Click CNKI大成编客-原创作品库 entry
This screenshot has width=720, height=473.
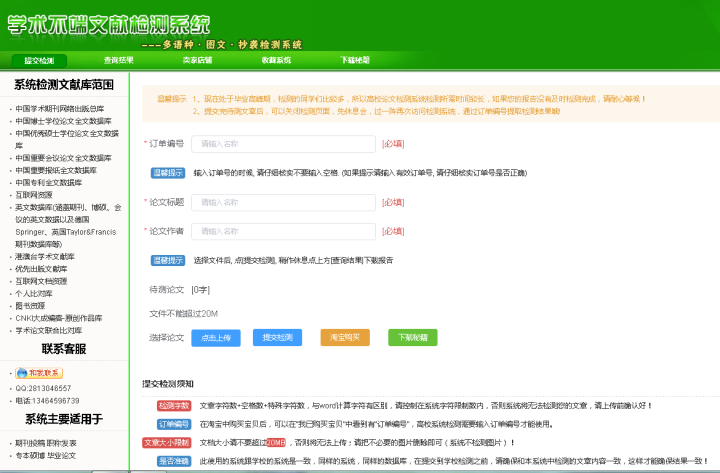pos(59,318)
